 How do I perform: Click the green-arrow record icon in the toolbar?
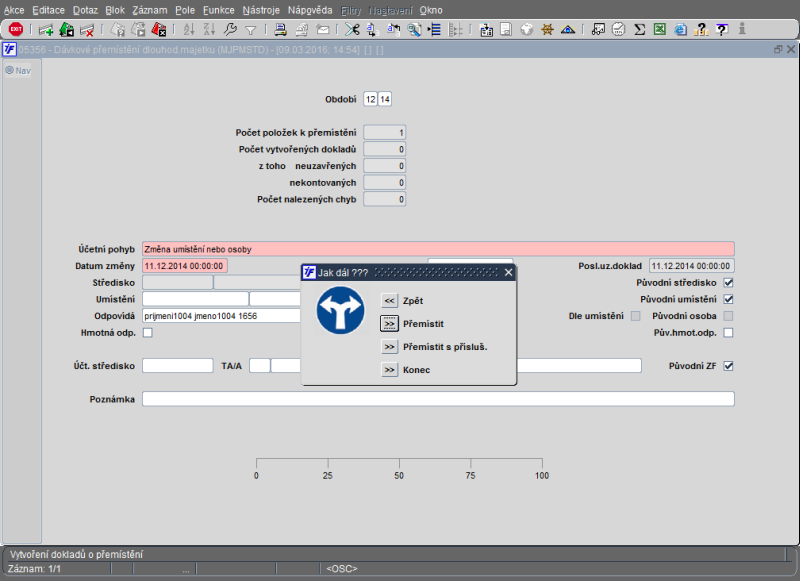(x=66, y=30)
